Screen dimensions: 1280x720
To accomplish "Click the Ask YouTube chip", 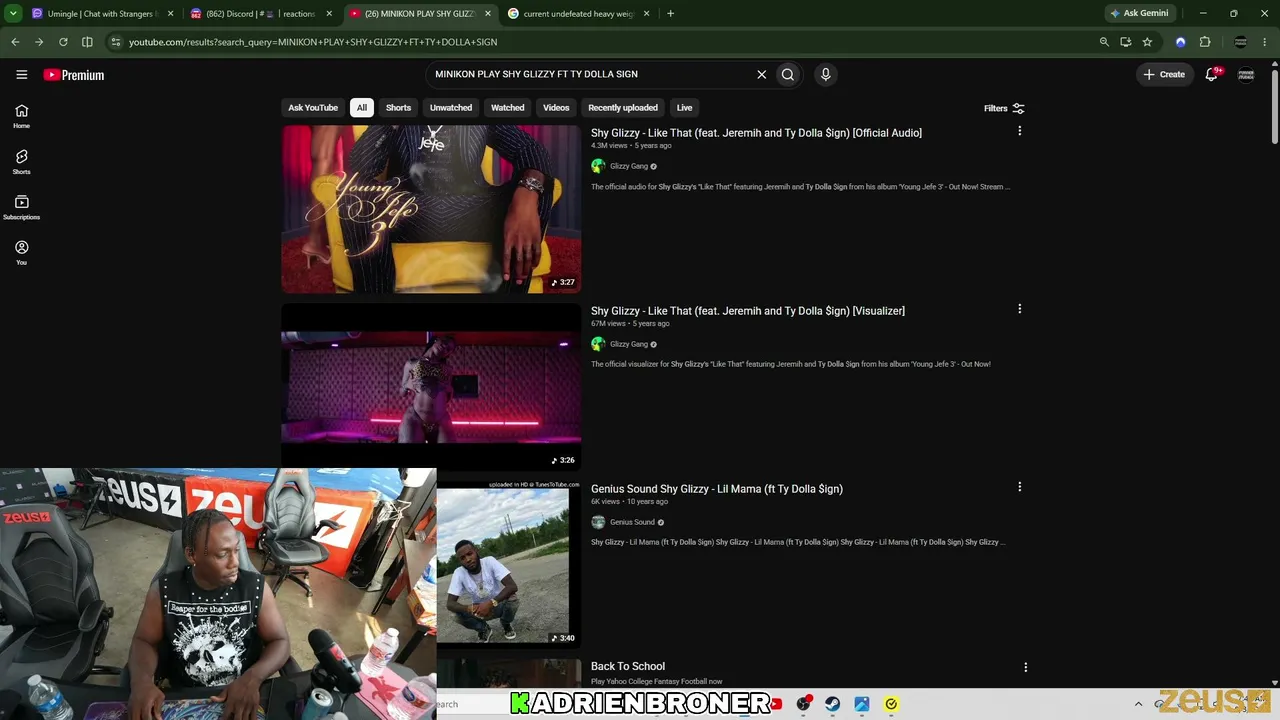I will coord(313,108).
